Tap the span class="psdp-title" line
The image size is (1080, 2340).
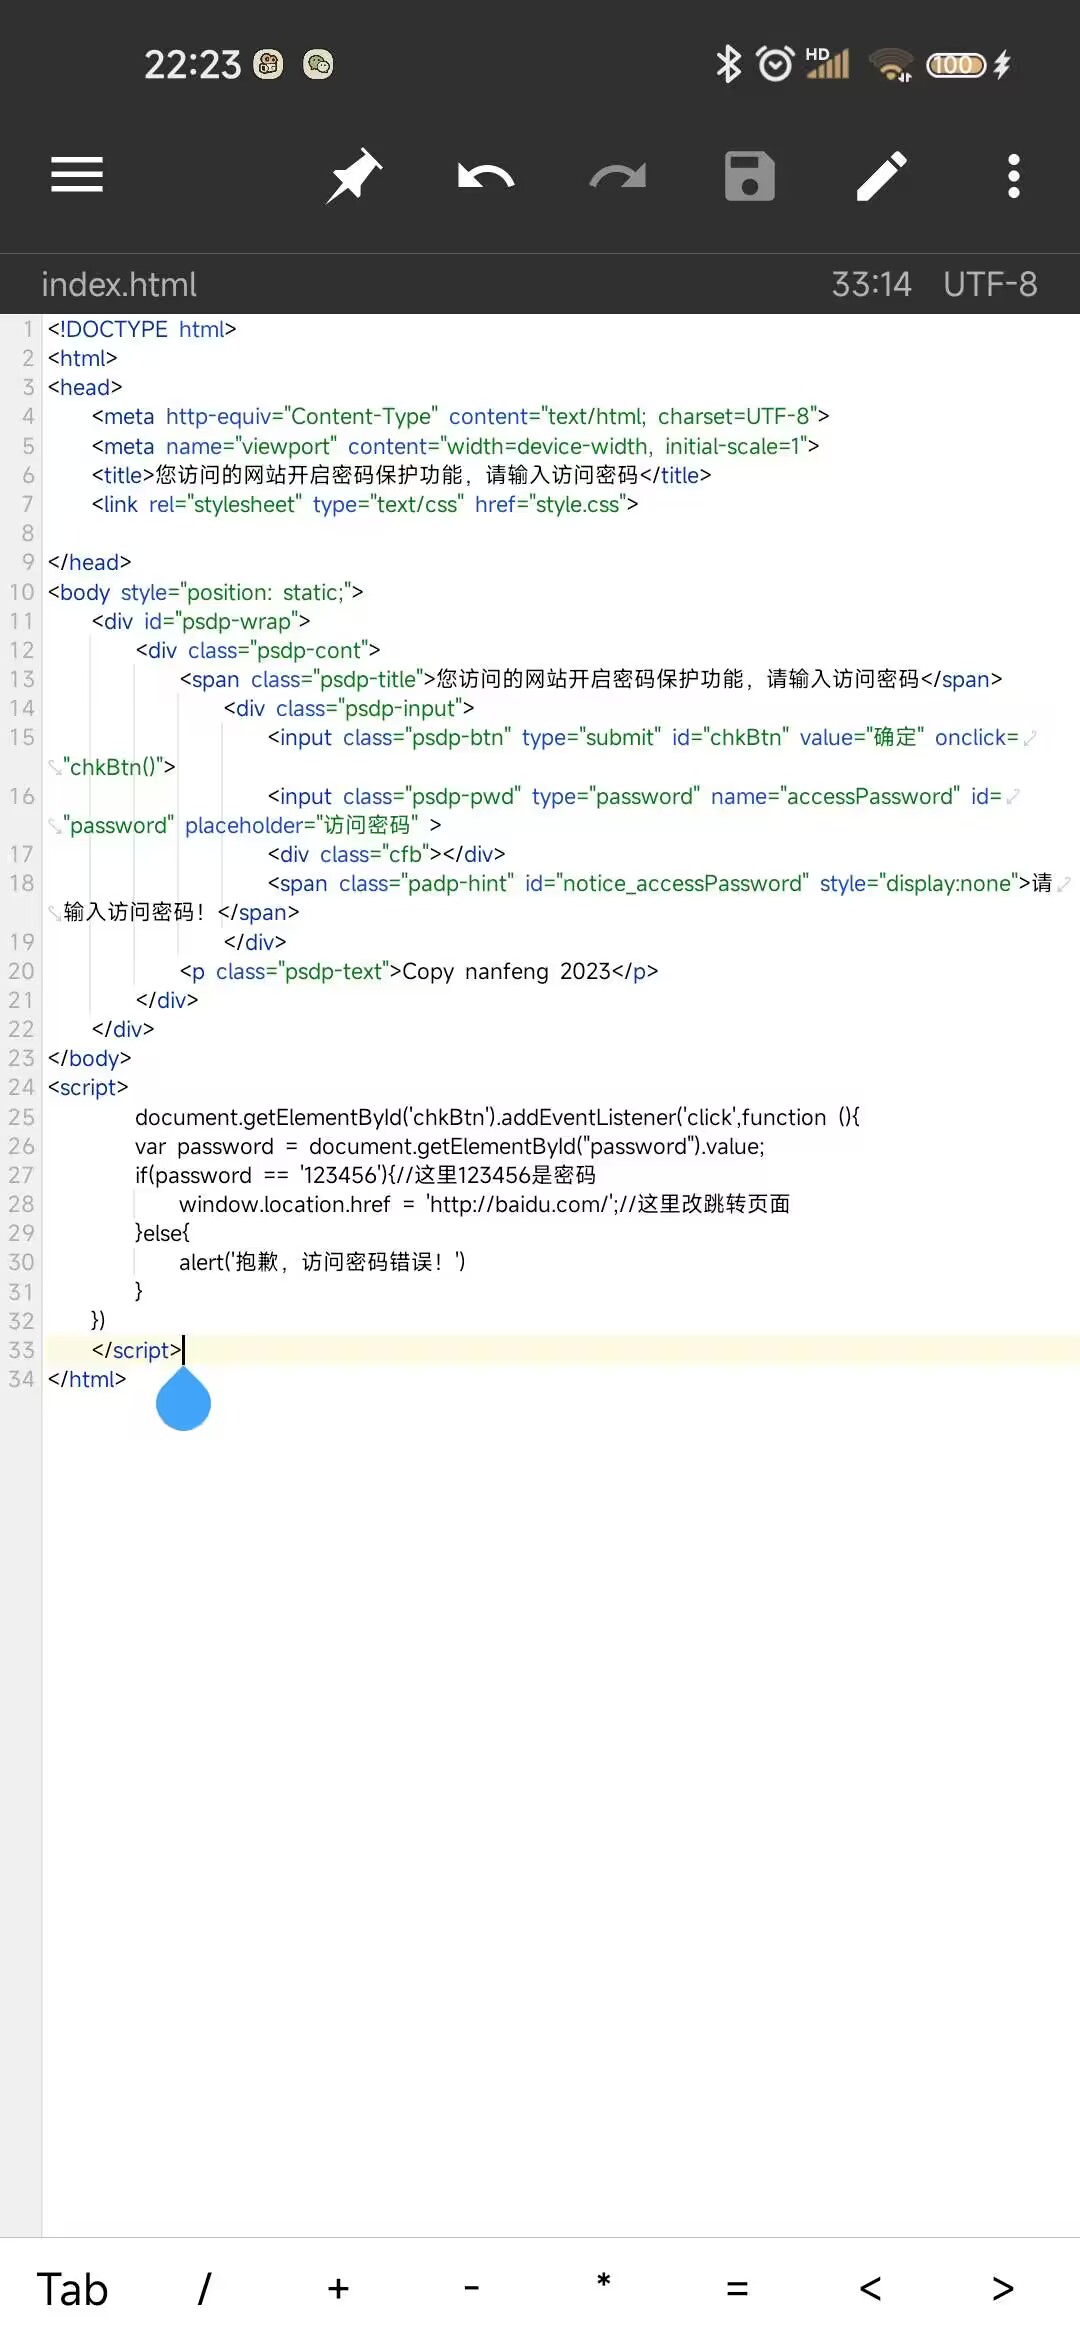click(x=591, y=679)
